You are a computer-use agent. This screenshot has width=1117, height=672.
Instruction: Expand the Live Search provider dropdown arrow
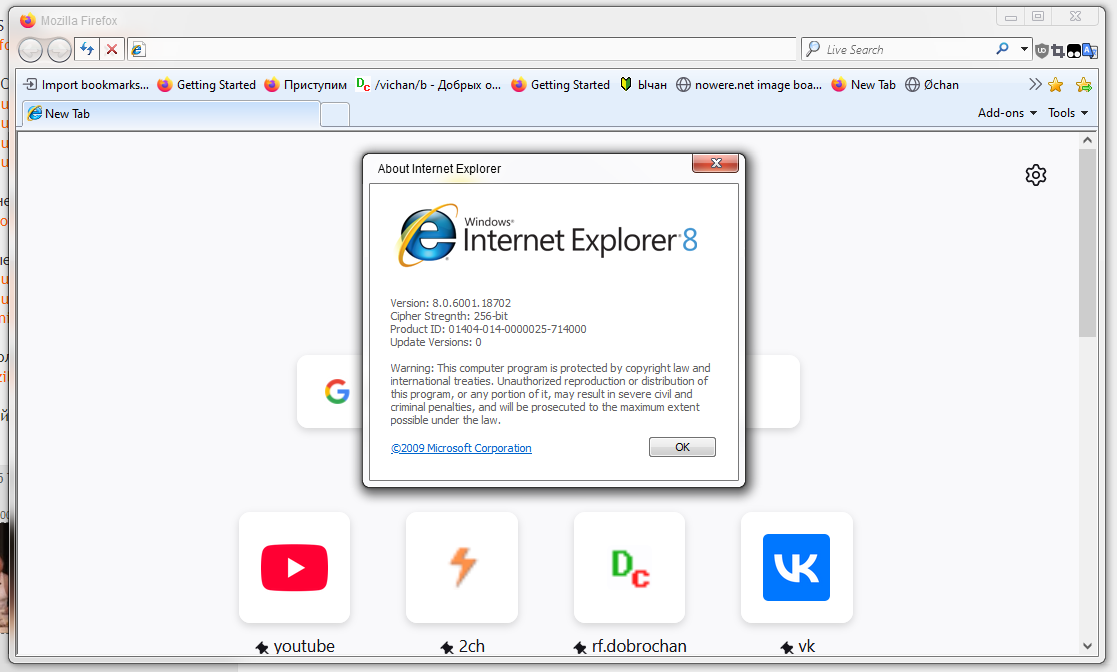(1024, 49)
